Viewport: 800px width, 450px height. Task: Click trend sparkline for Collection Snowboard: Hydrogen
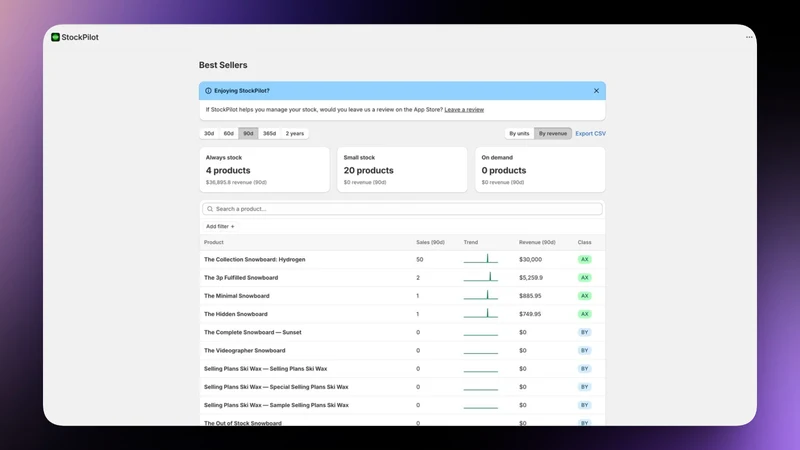coord(481,259)
